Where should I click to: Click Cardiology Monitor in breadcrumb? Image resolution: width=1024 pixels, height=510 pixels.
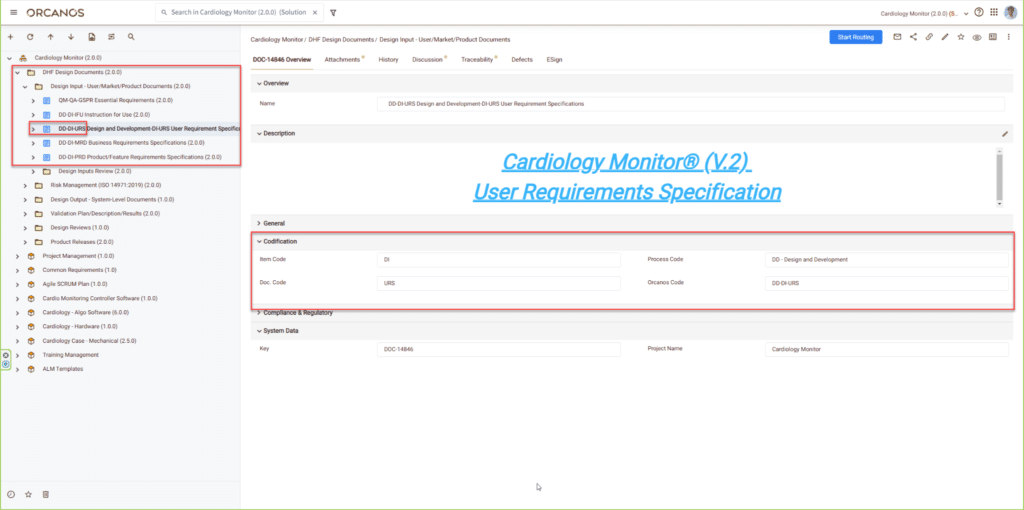click(x=276, y=40)
